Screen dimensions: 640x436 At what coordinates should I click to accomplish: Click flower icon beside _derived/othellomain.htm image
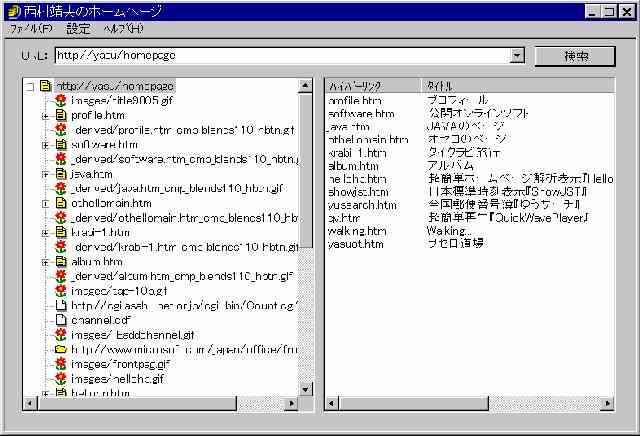[x=61, y=218]
